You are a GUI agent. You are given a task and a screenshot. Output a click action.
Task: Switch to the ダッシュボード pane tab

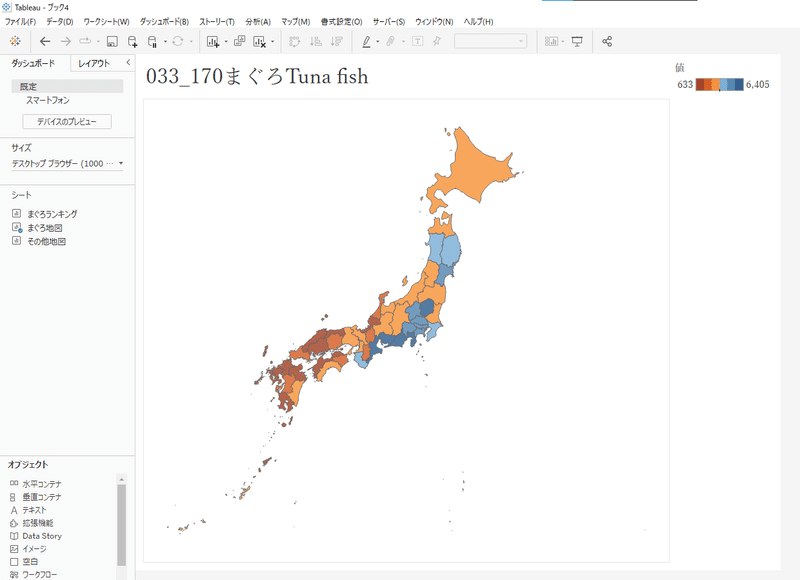(x=34, y=63)
